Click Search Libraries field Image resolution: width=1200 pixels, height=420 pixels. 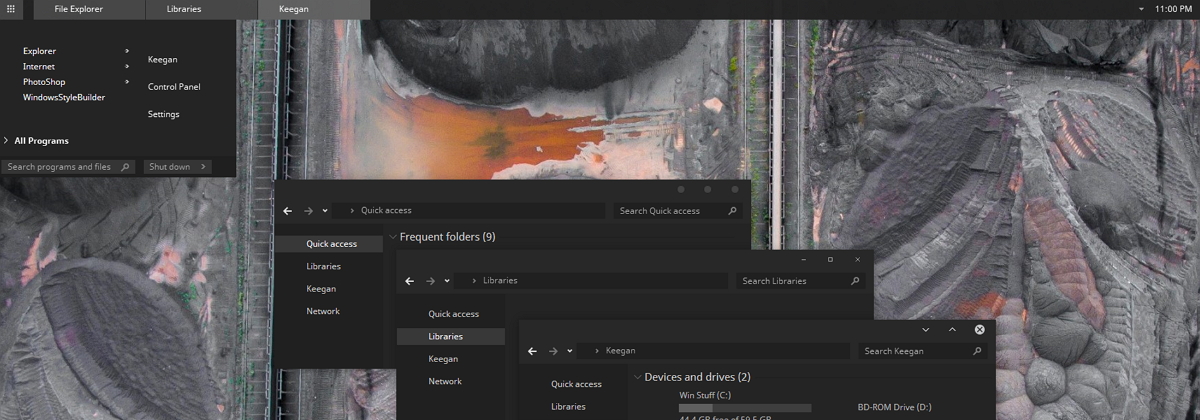point(800,281)
